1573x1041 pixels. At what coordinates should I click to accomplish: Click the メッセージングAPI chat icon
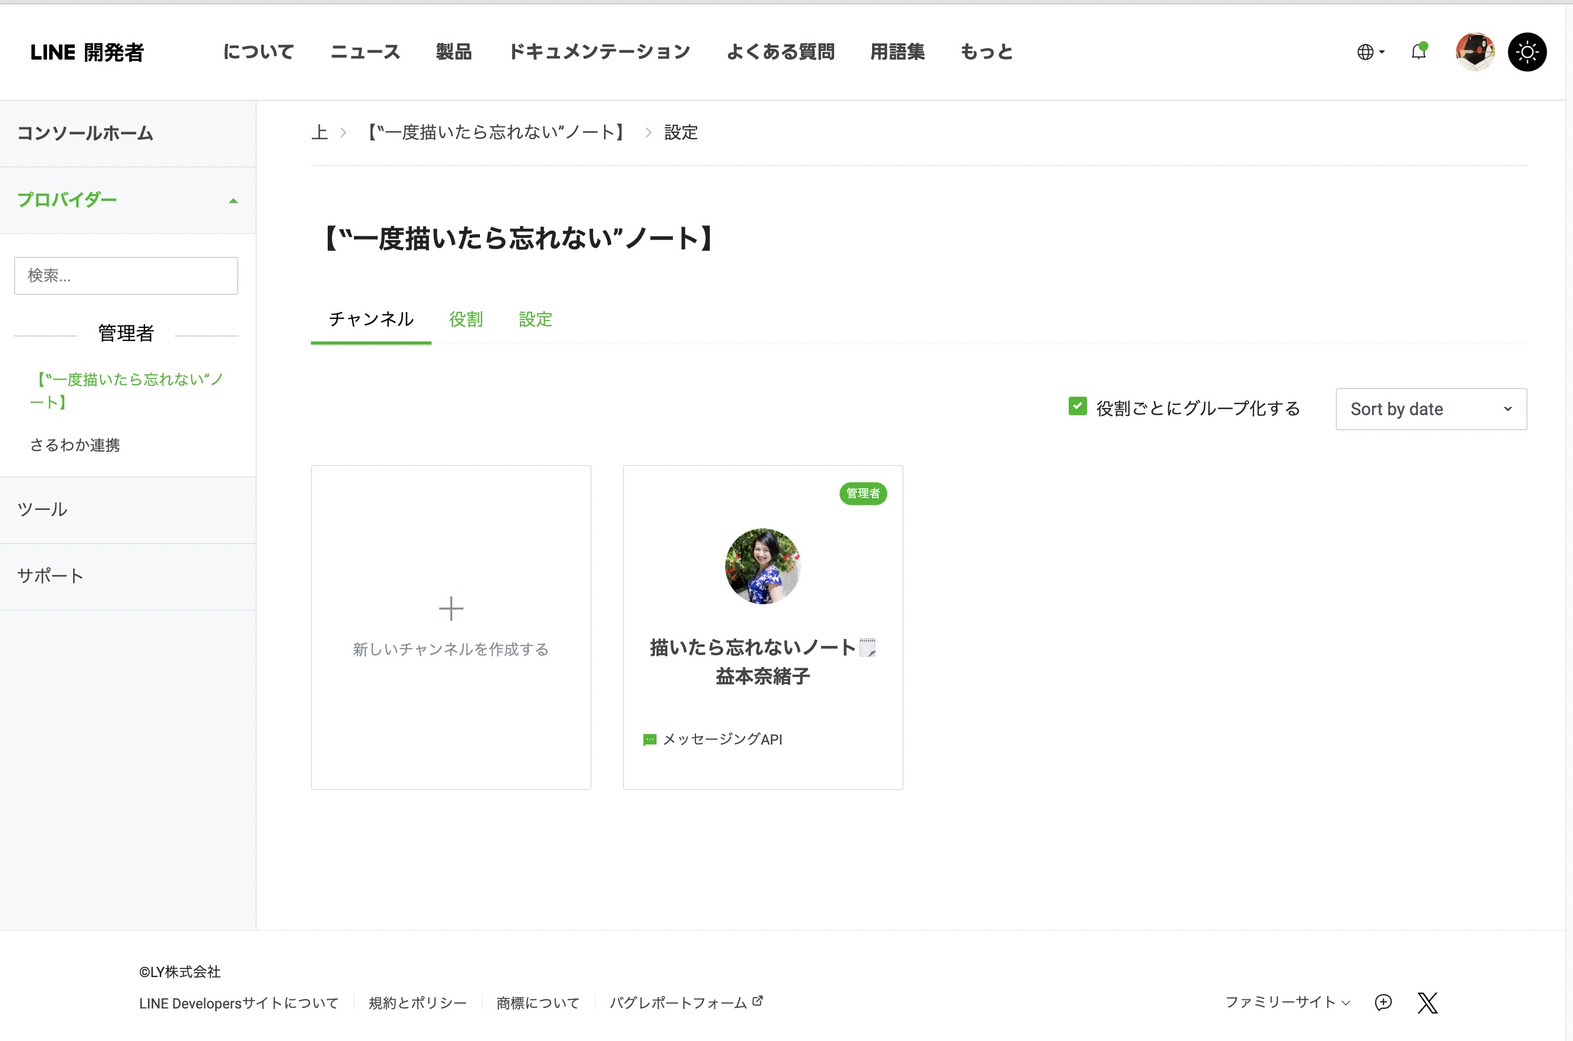[x=650, y=740]
